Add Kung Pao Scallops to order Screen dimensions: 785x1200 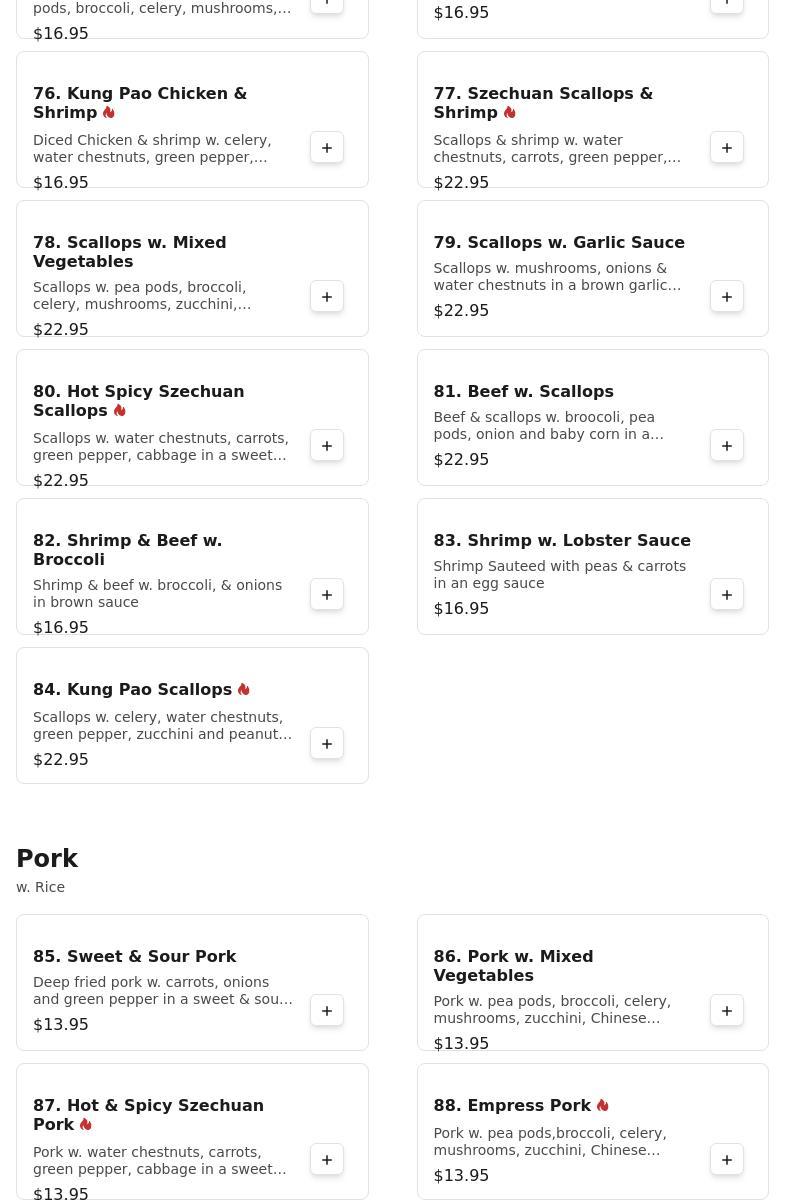pos(327,744)
